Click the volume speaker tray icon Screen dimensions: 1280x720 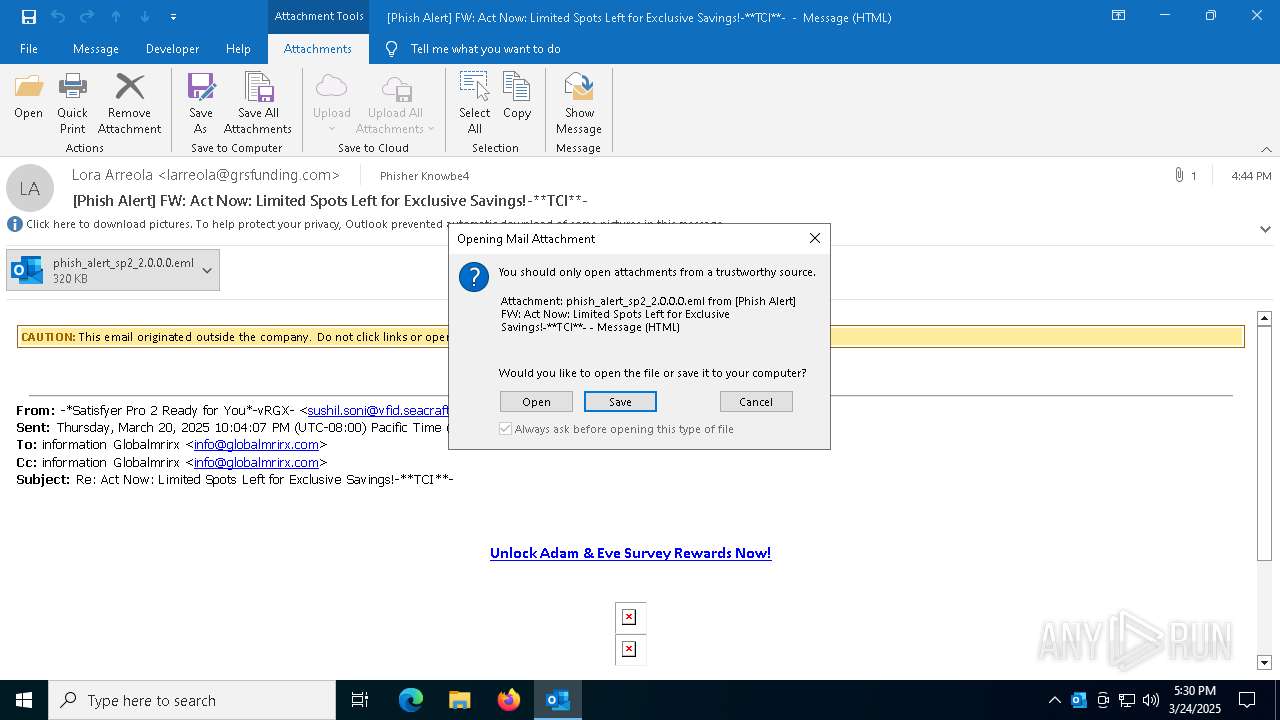coord(1151,700)
